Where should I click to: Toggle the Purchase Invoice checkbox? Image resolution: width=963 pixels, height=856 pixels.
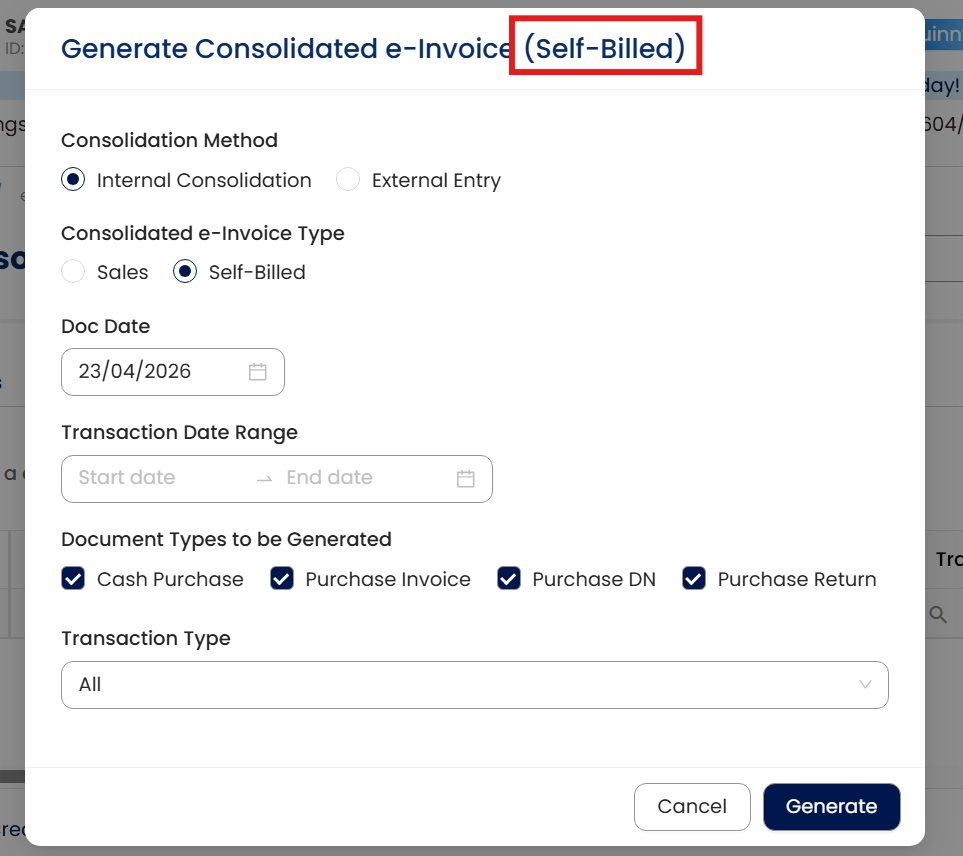tap(282, 579)
